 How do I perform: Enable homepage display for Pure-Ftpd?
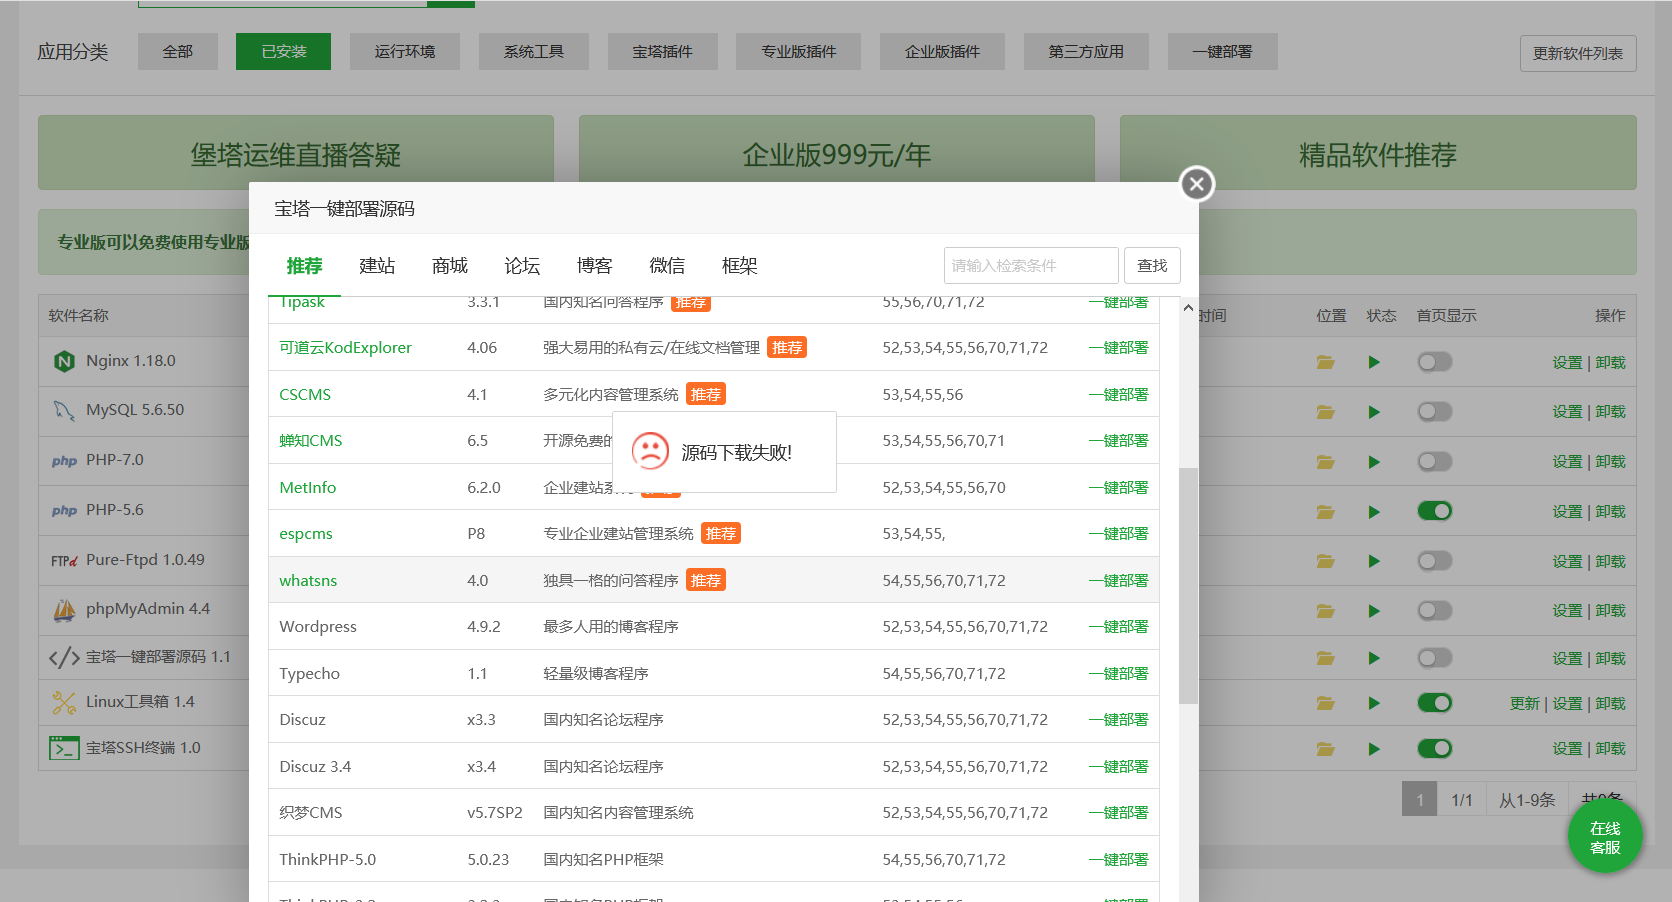[x=1435, y=561]
